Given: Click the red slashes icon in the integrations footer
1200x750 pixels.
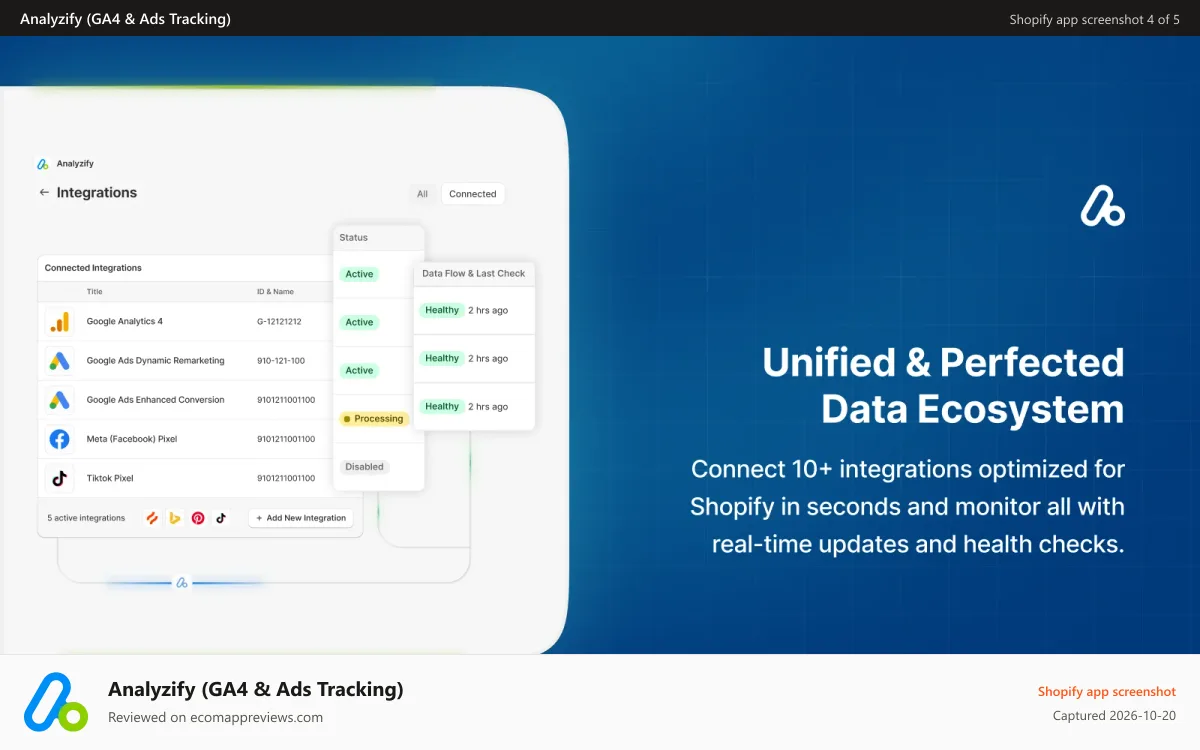Looking at the screenshot, I should click(152, 518).
